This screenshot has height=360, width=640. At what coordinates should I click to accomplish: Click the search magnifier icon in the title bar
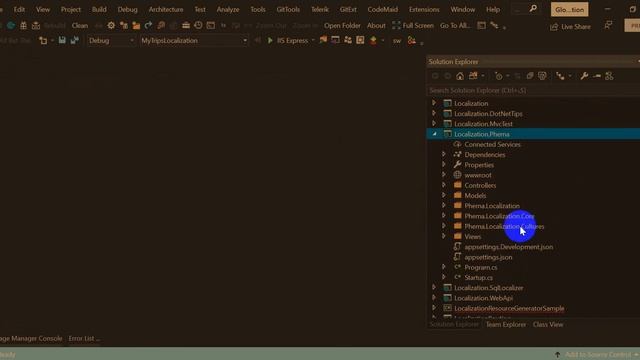(533, 9)
